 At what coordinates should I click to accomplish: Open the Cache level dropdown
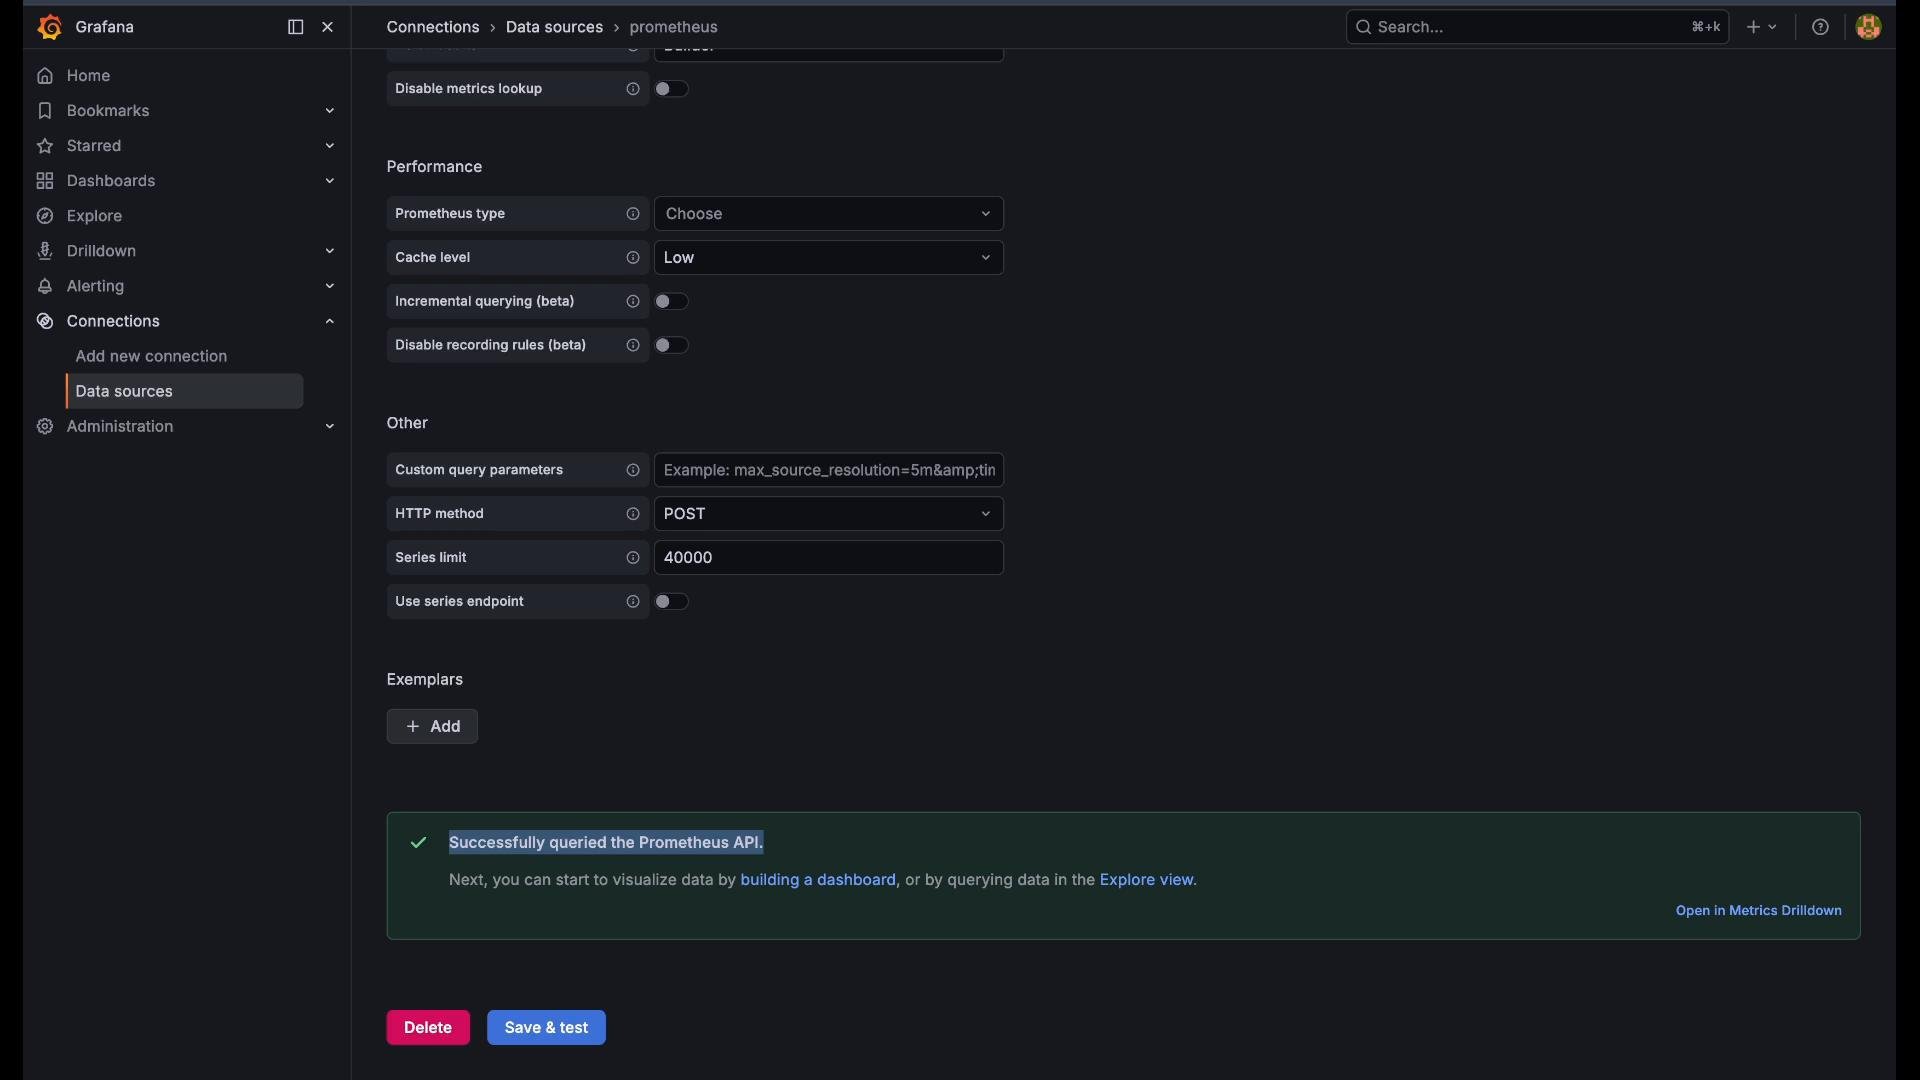829,258
